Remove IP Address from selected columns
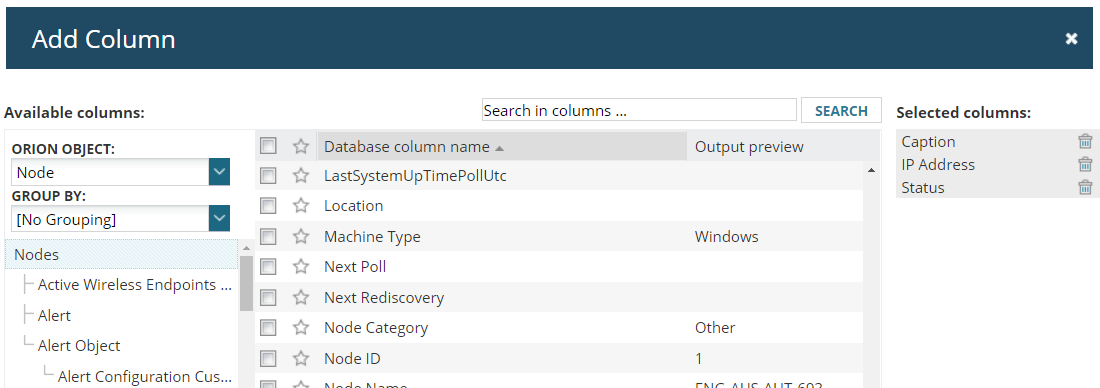The height and width of the screenshot is (388, 1100). tap(1085, 164)
